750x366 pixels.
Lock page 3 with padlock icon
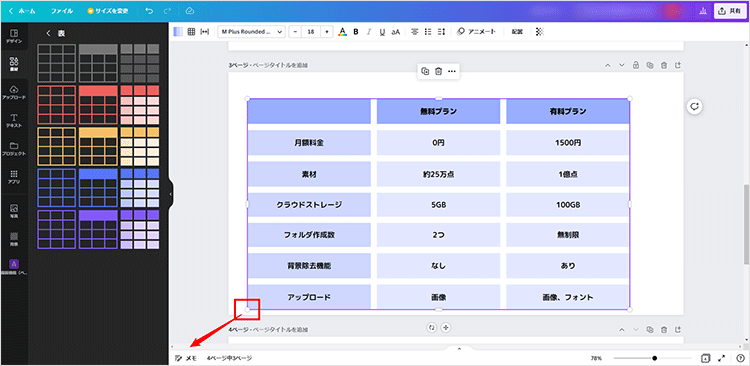636,66
